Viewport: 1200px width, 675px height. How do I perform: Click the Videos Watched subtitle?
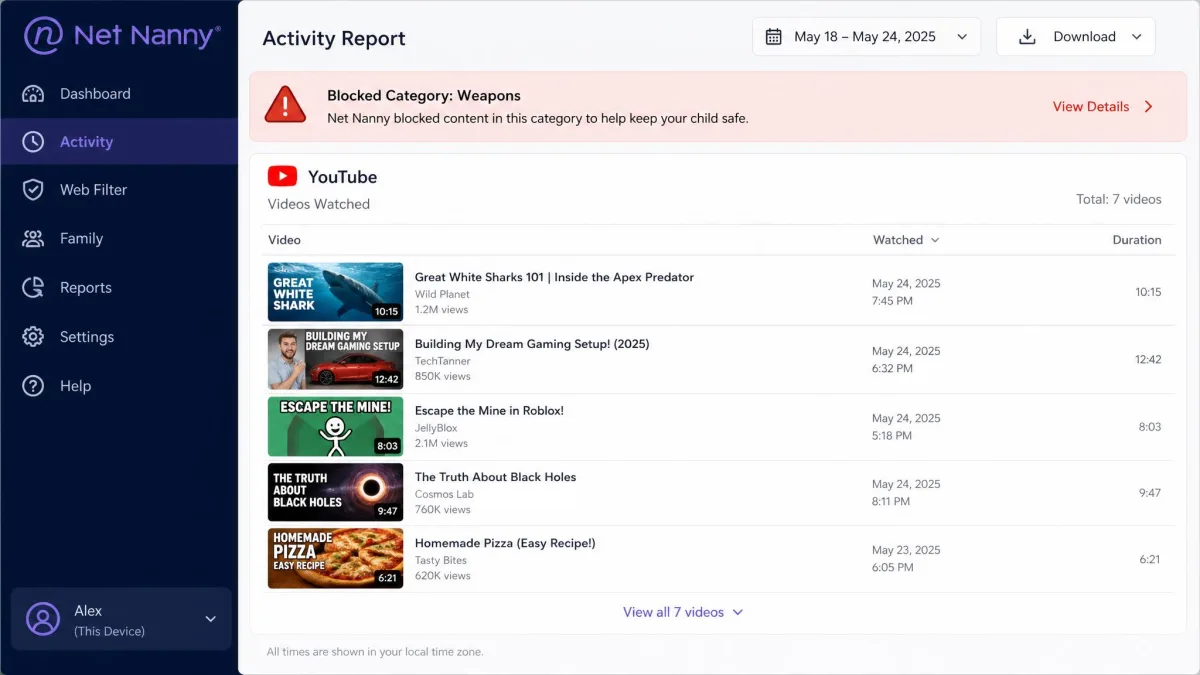[x=319, y=204]
